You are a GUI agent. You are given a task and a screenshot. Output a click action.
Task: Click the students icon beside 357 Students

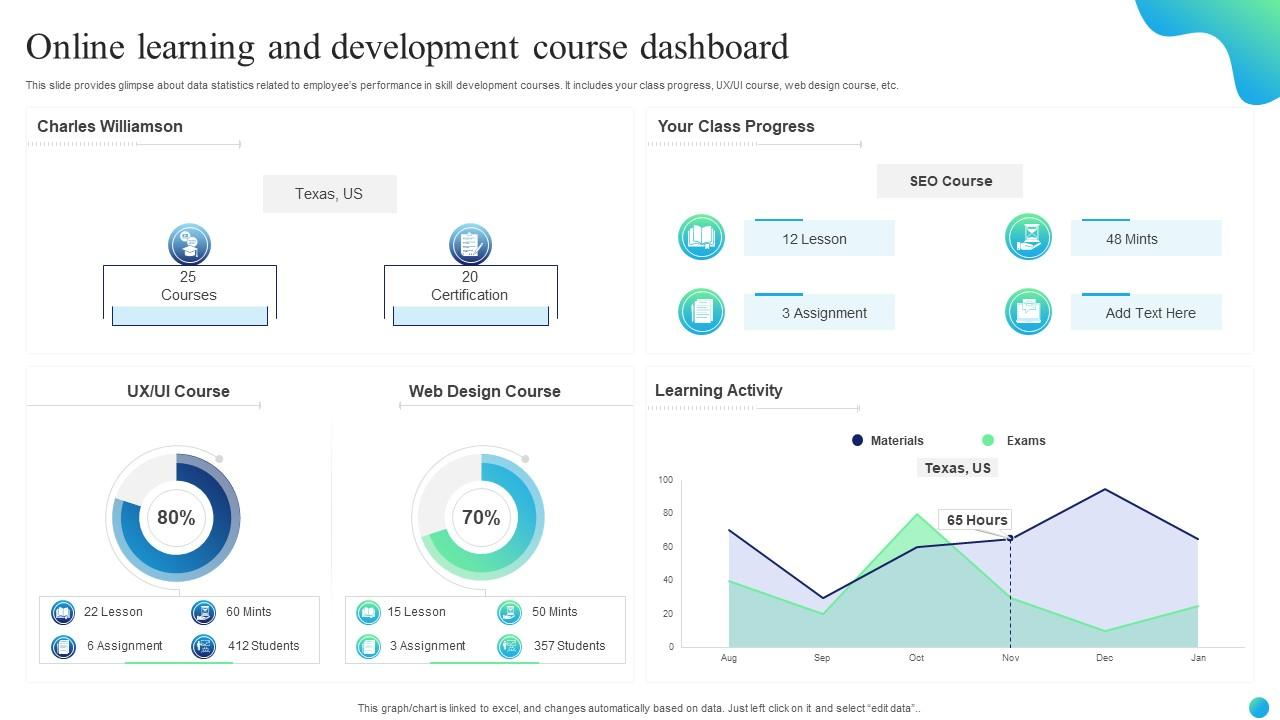click(509, 646)
